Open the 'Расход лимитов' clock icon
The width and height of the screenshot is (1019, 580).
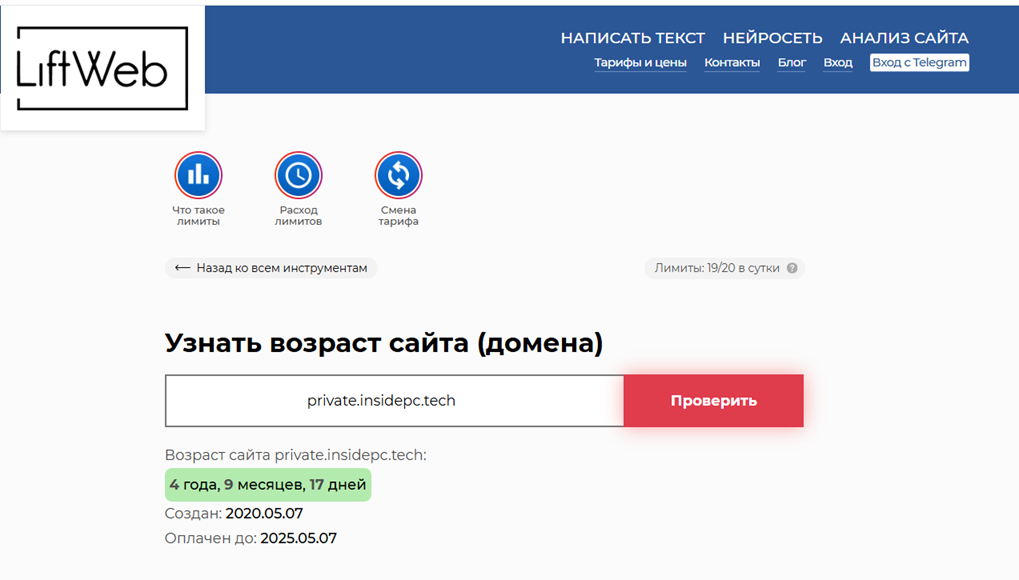pos(298,175)
